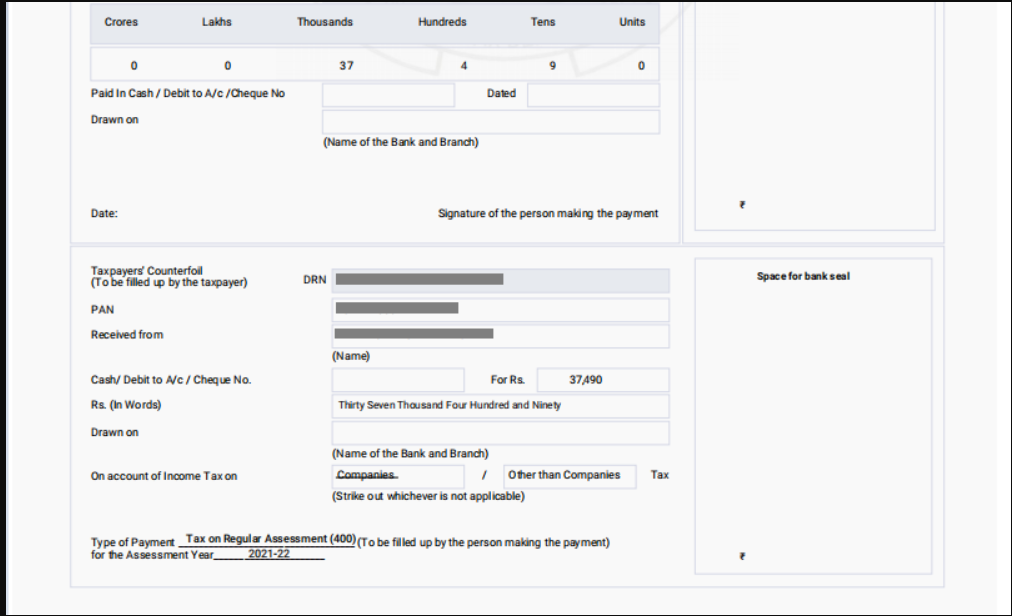Click the cheque number field beside Dated
This screenshot has width=1012, height=616.
click(x=388, y=95)
